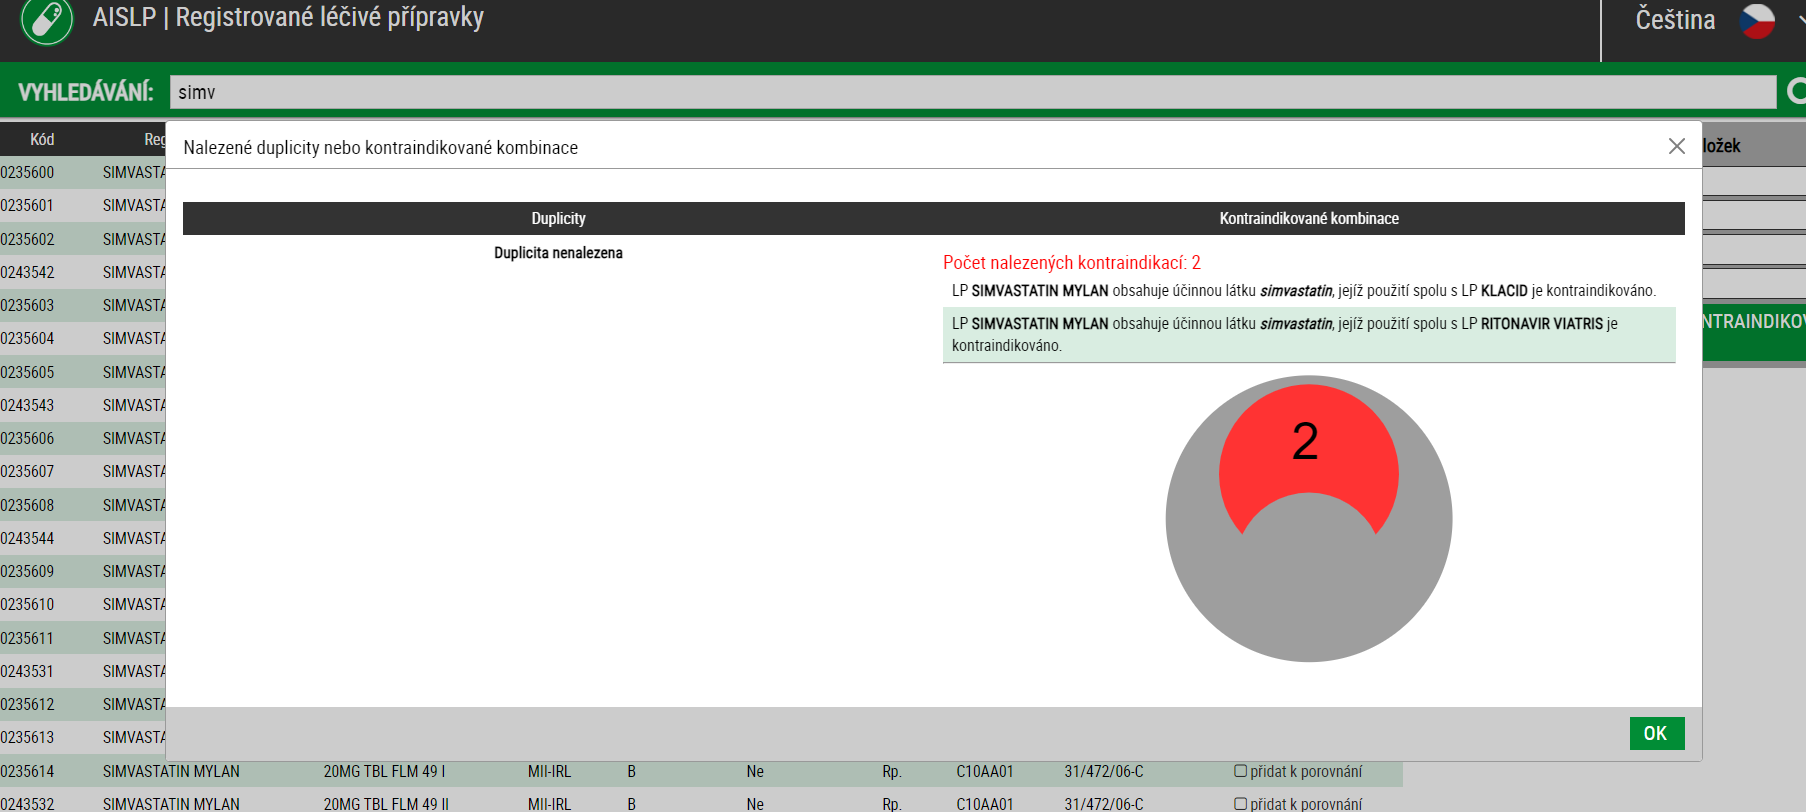Click 'Duplicita nenalezena' text
This screenshot has height=812, width=1806.
click(558, 253)
